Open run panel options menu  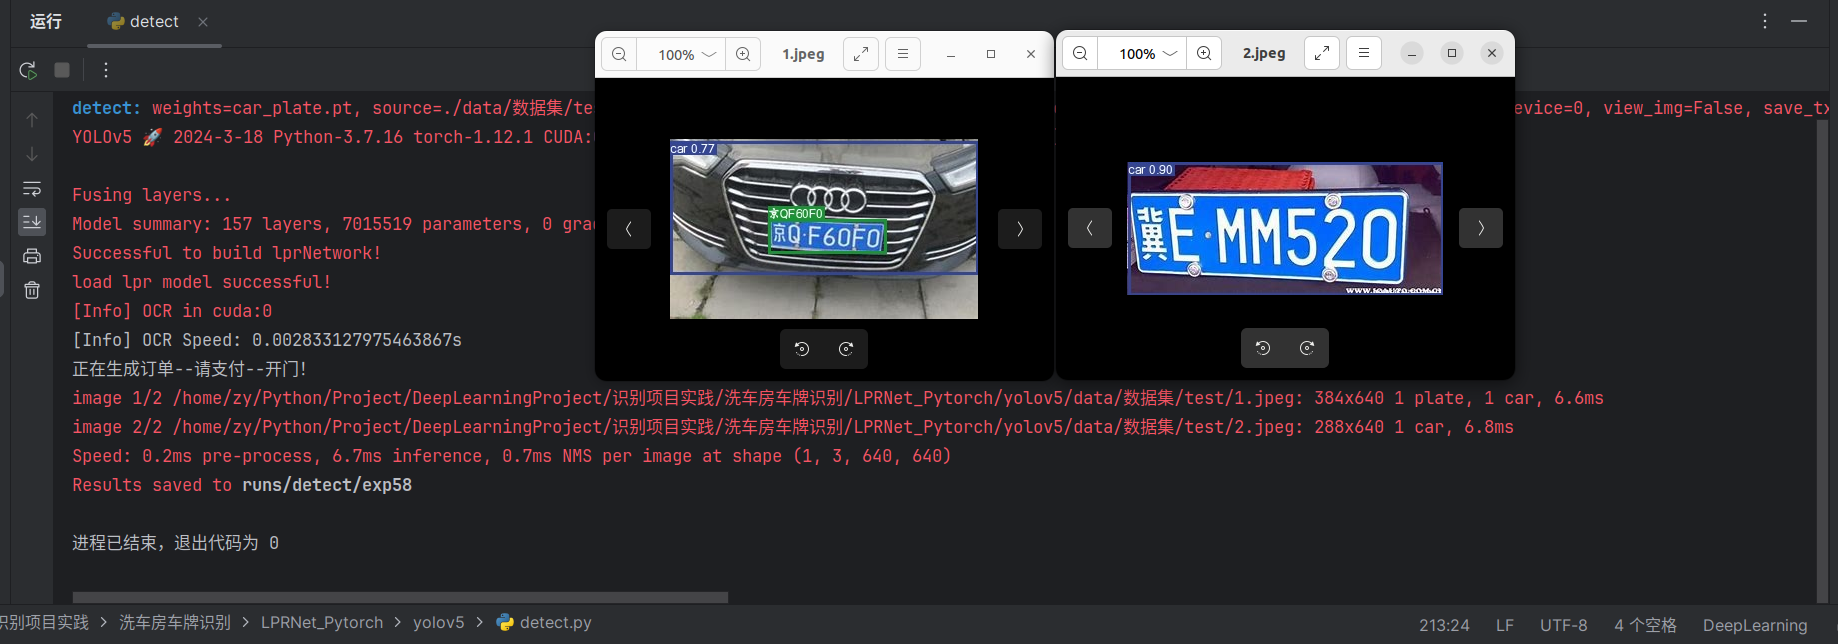(x=1765, y=21)
